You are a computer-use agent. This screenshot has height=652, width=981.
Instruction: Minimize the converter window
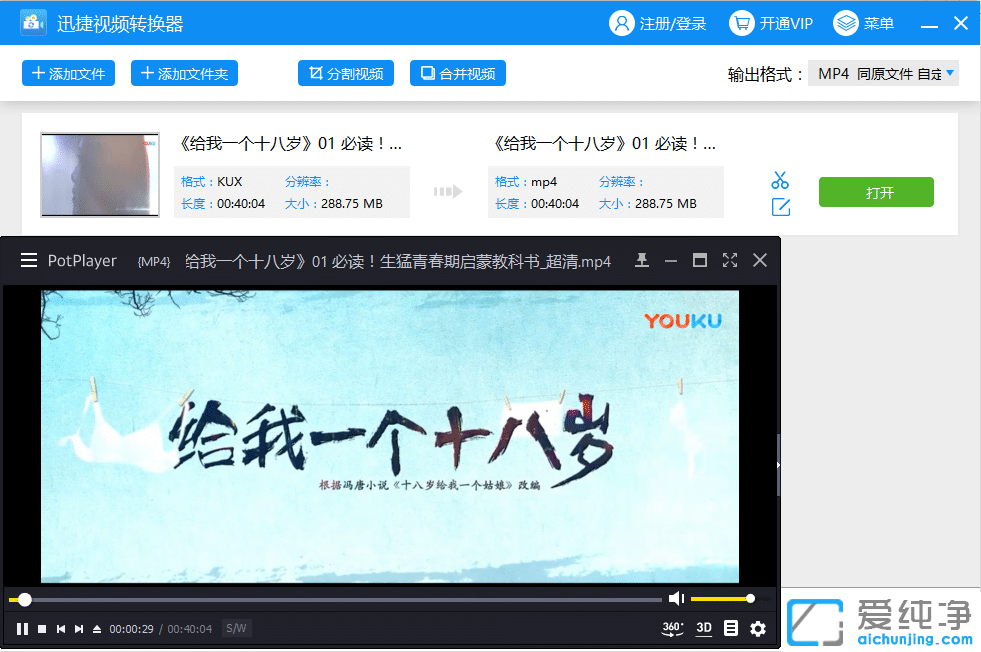929,25
